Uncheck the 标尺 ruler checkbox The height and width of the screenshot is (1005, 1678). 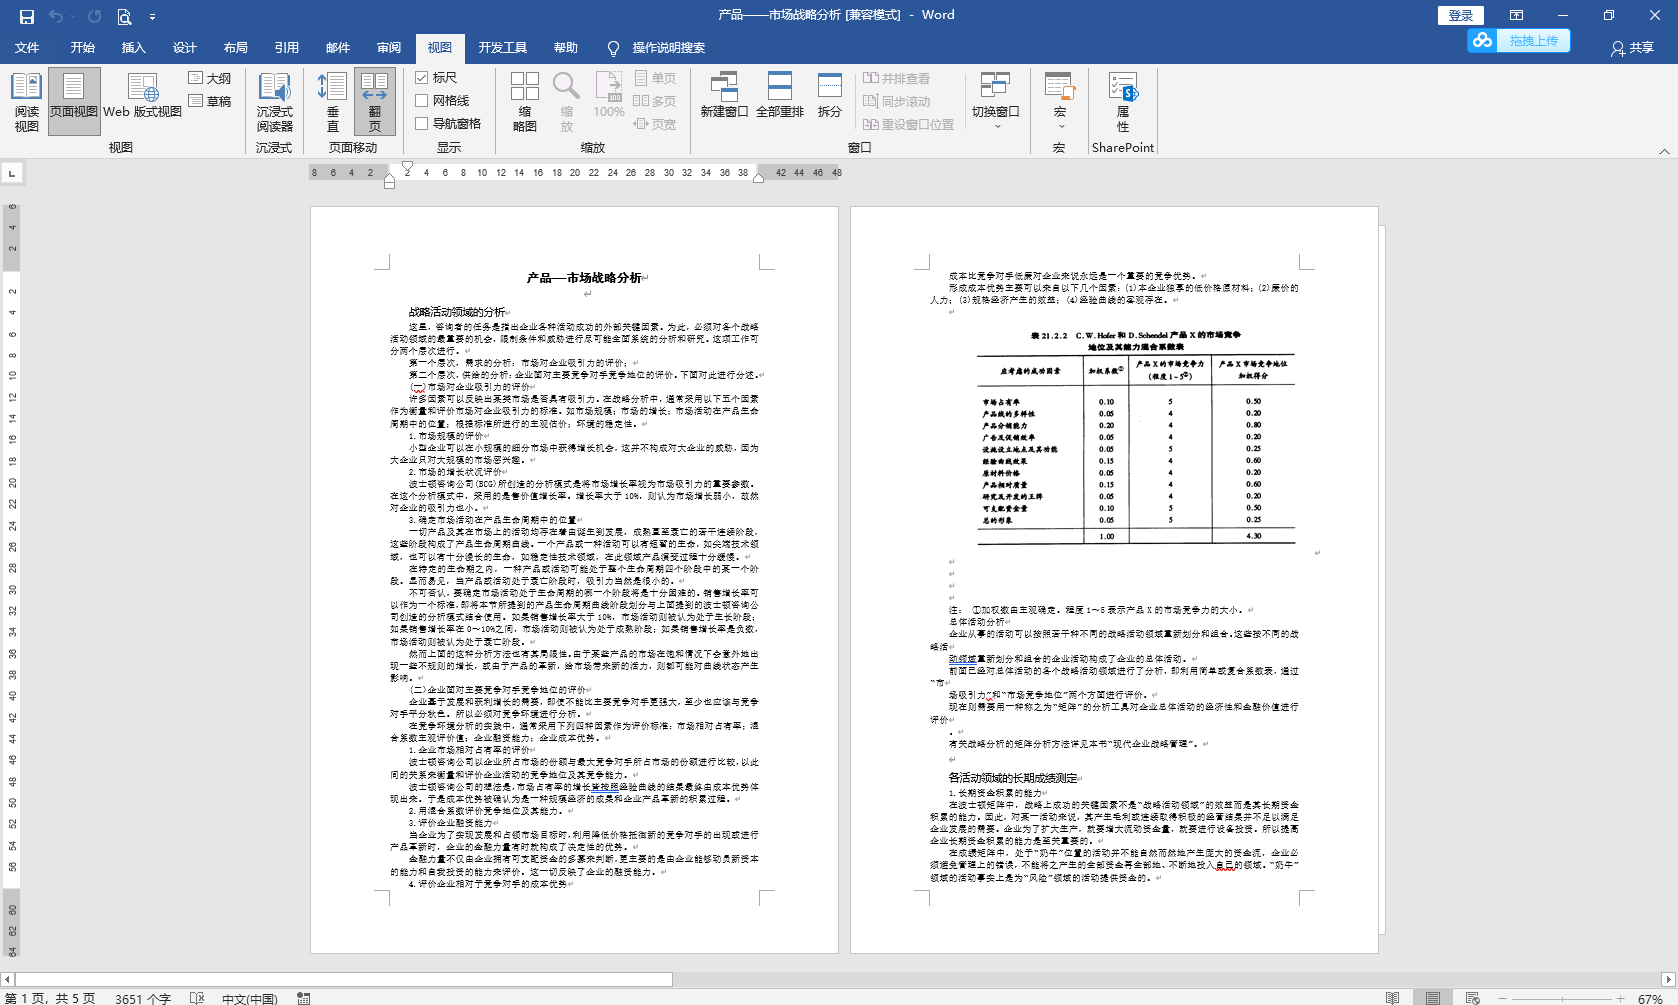(422, 77)
